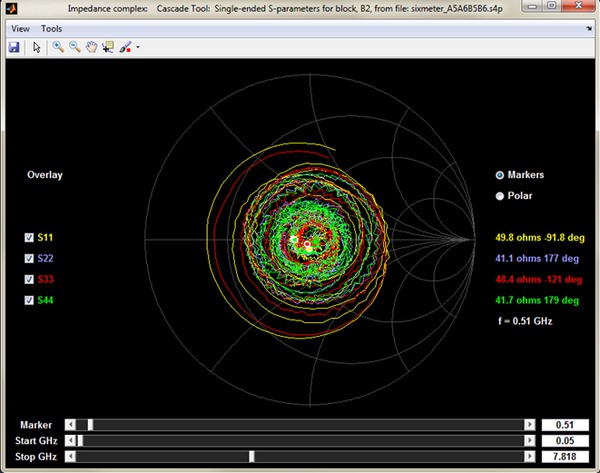The width and height of the screenshot is (600, 473).
Task: Open the brush tool dropdown arrow
Action: click(137, 47)
